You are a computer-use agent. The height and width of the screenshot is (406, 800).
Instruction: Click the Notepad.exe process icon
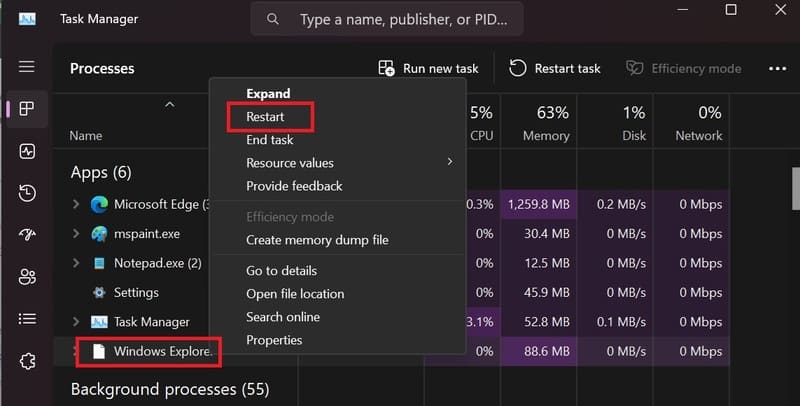click(99, 263)
